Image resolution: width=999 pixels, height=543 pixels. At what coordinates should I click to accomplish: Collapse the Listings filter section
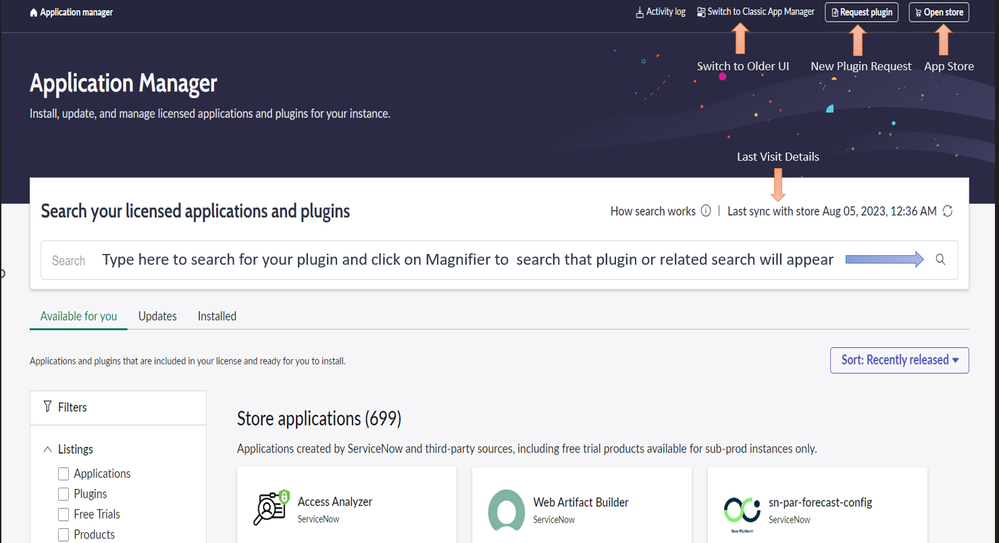[47, 449]
